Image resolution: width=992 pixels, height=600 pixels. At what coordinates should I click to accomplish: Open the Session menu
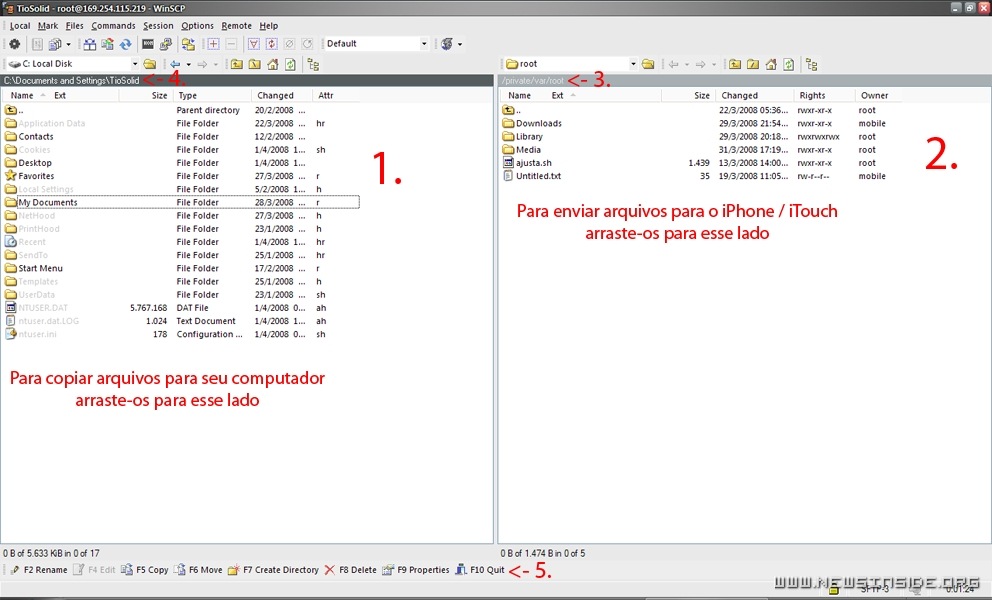(x=158, y=26)
